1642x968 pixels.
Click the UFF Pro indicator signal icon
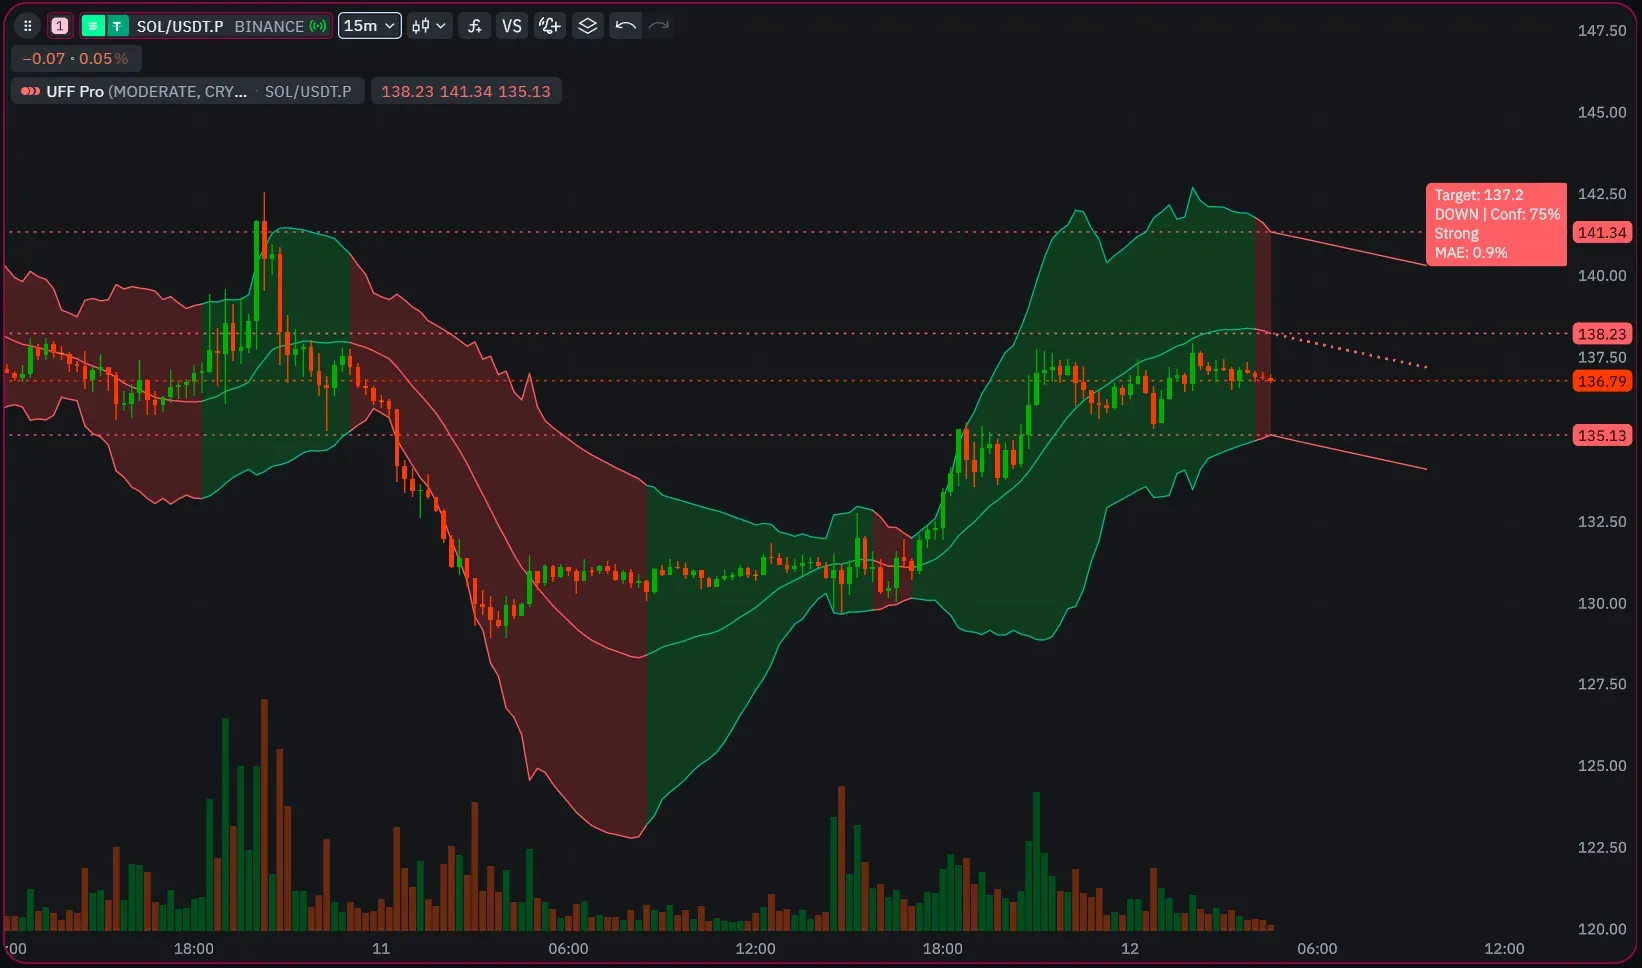(30, 91)
